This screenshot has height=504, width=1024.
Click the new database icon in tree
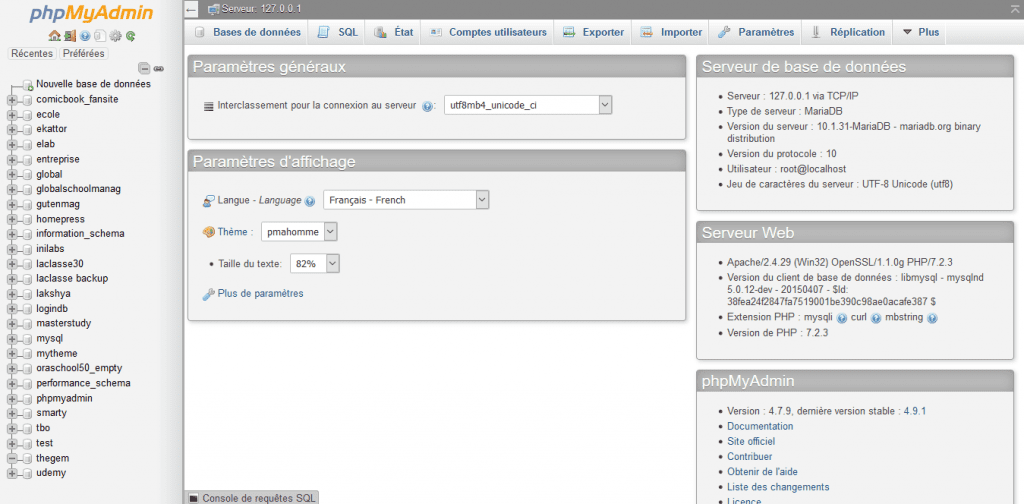pos(28,85)
